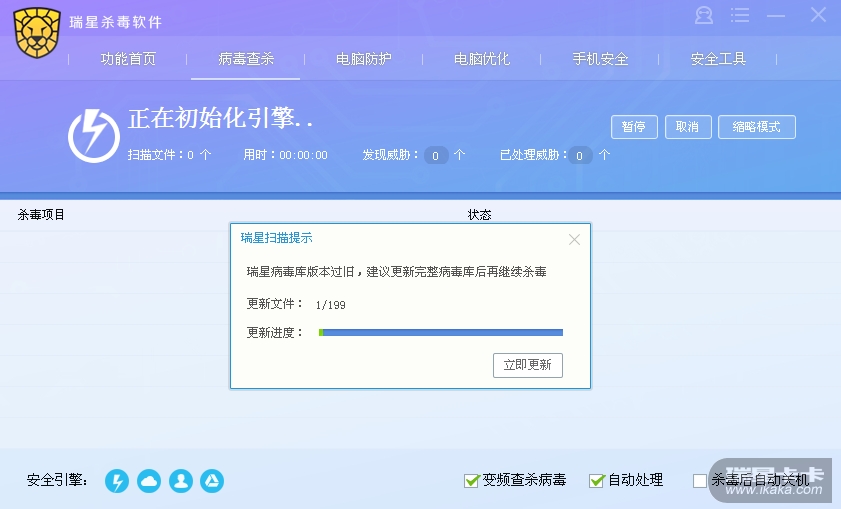Click the large lightning scan status icon

pyautogui.click(x=94, y=136)
